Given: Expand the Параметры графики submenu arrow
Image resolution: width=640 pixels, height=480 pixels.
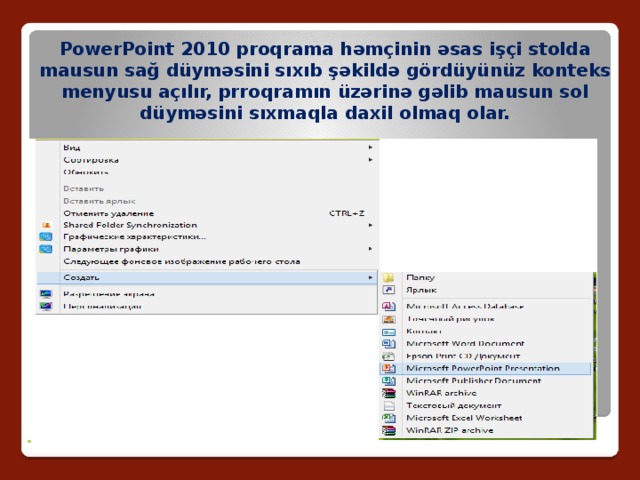Looking at the screenshot, I should click(370, 249).
